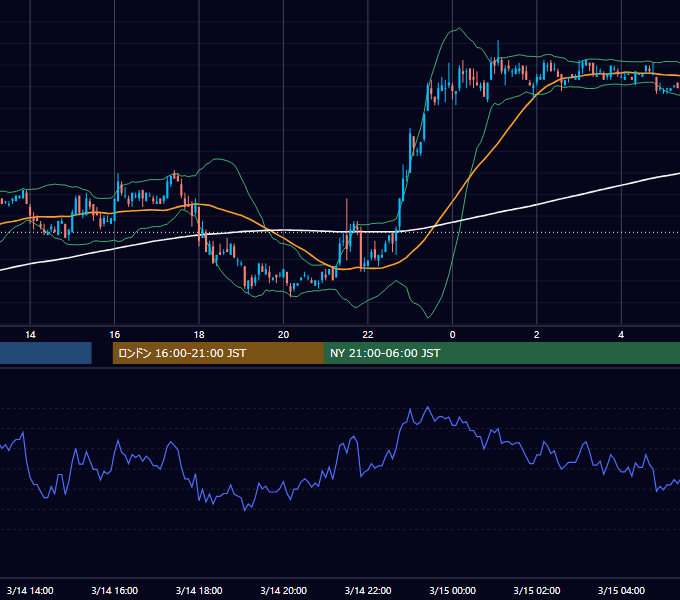Click the 0 hour label on price chart axis
The image size is (680, 600).
click(452, 335)
